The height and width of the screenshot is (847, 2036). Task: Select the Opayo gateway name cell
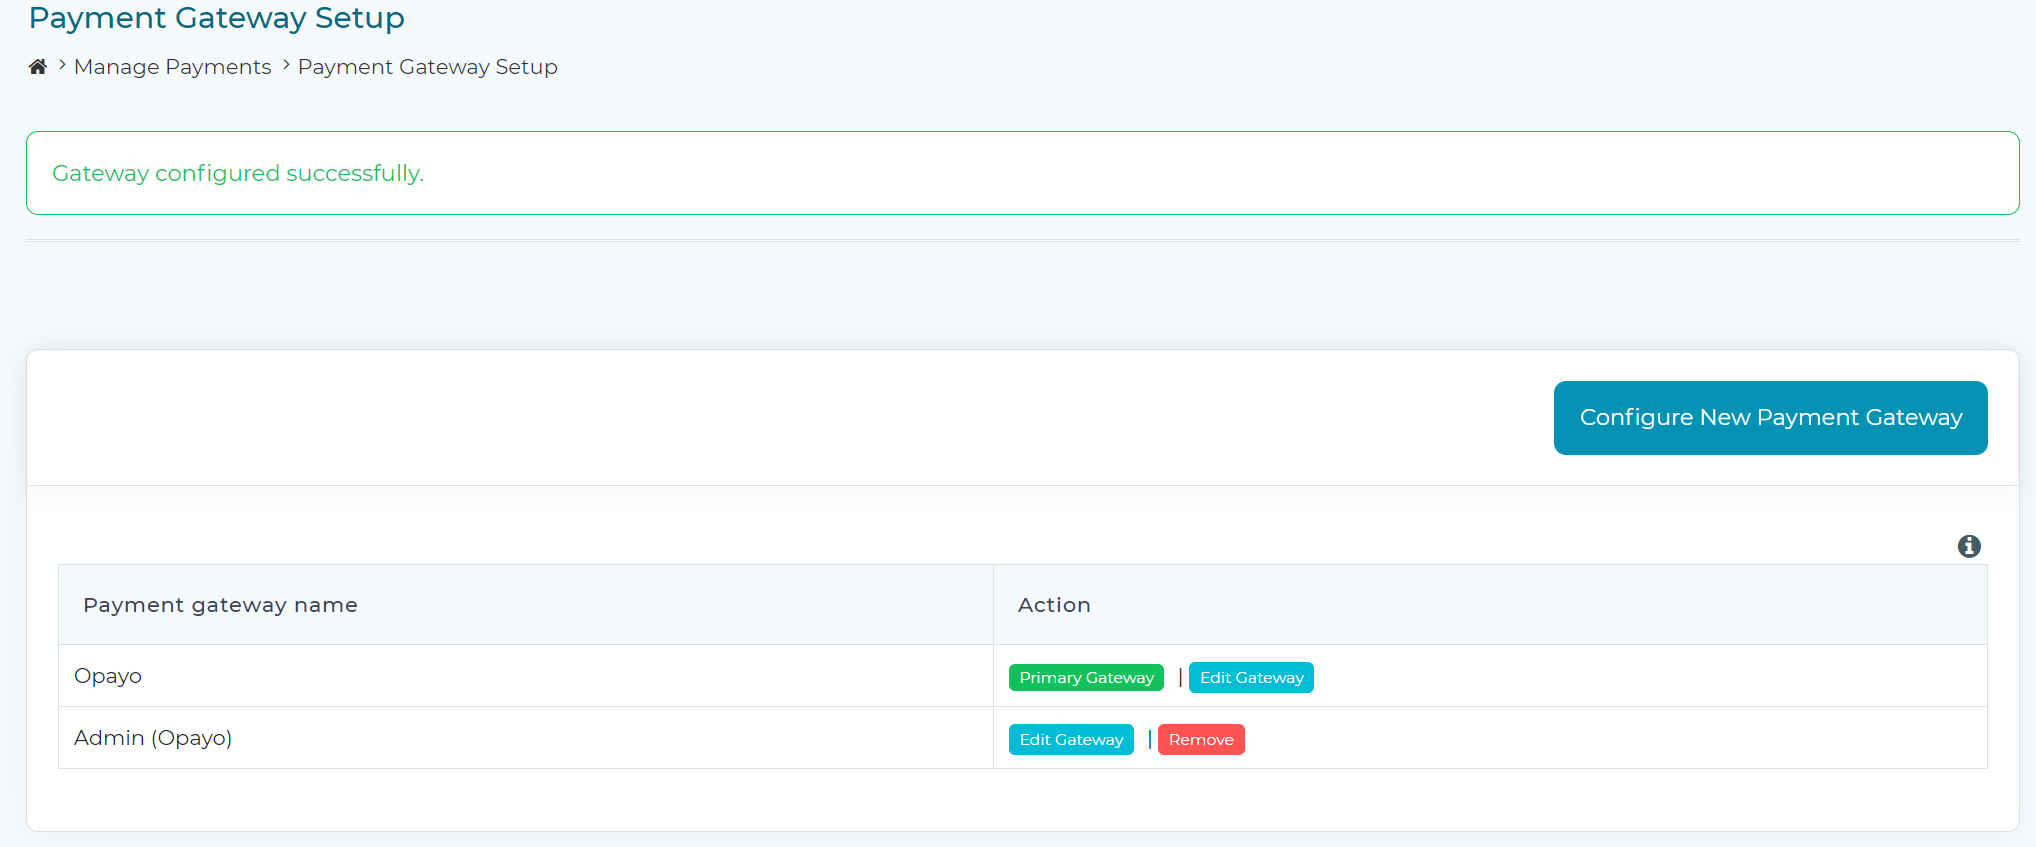(x=526, y=676)
